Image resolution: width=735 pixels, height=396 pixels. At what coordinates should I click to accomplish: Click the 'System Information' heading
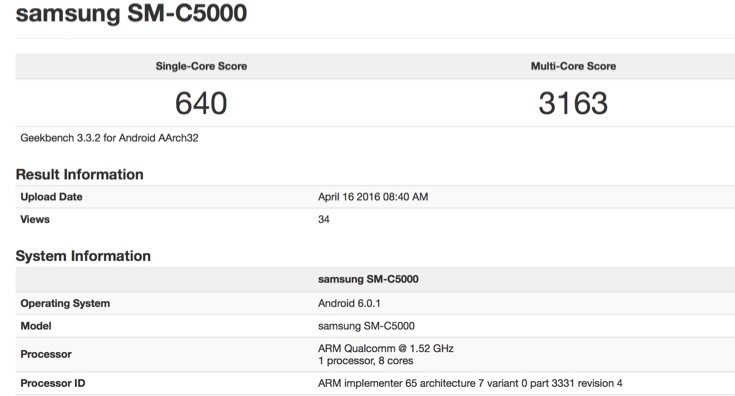tap(83, 256)
